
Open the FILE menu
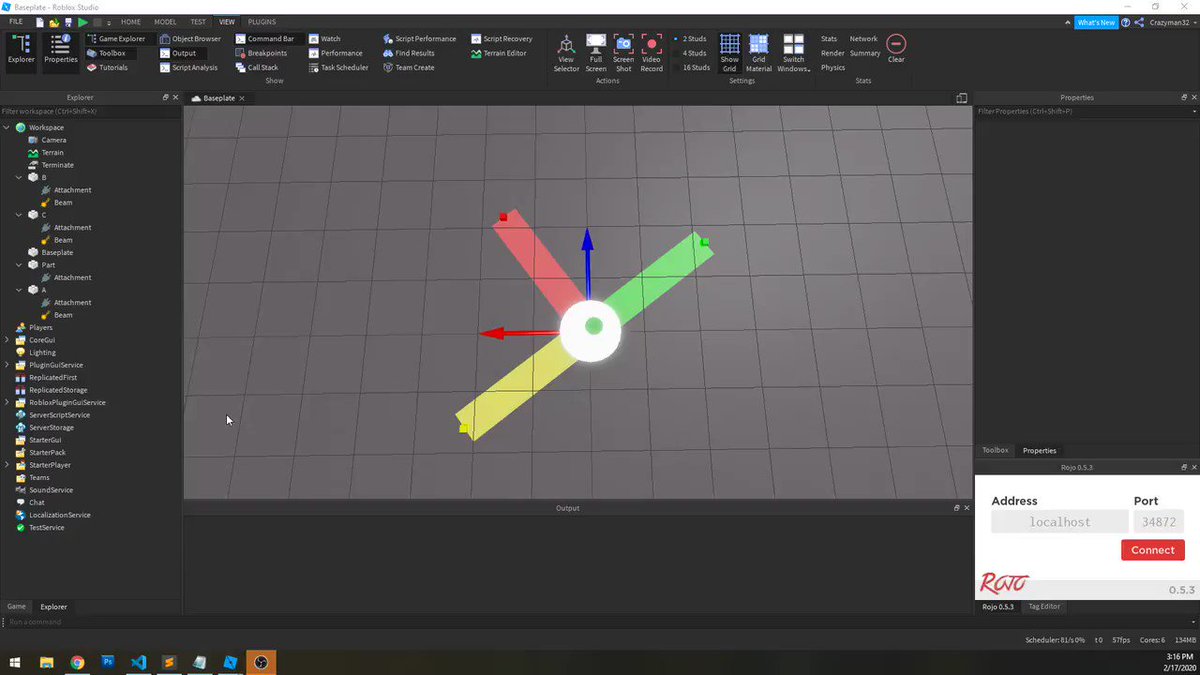(x=15, y=21)
